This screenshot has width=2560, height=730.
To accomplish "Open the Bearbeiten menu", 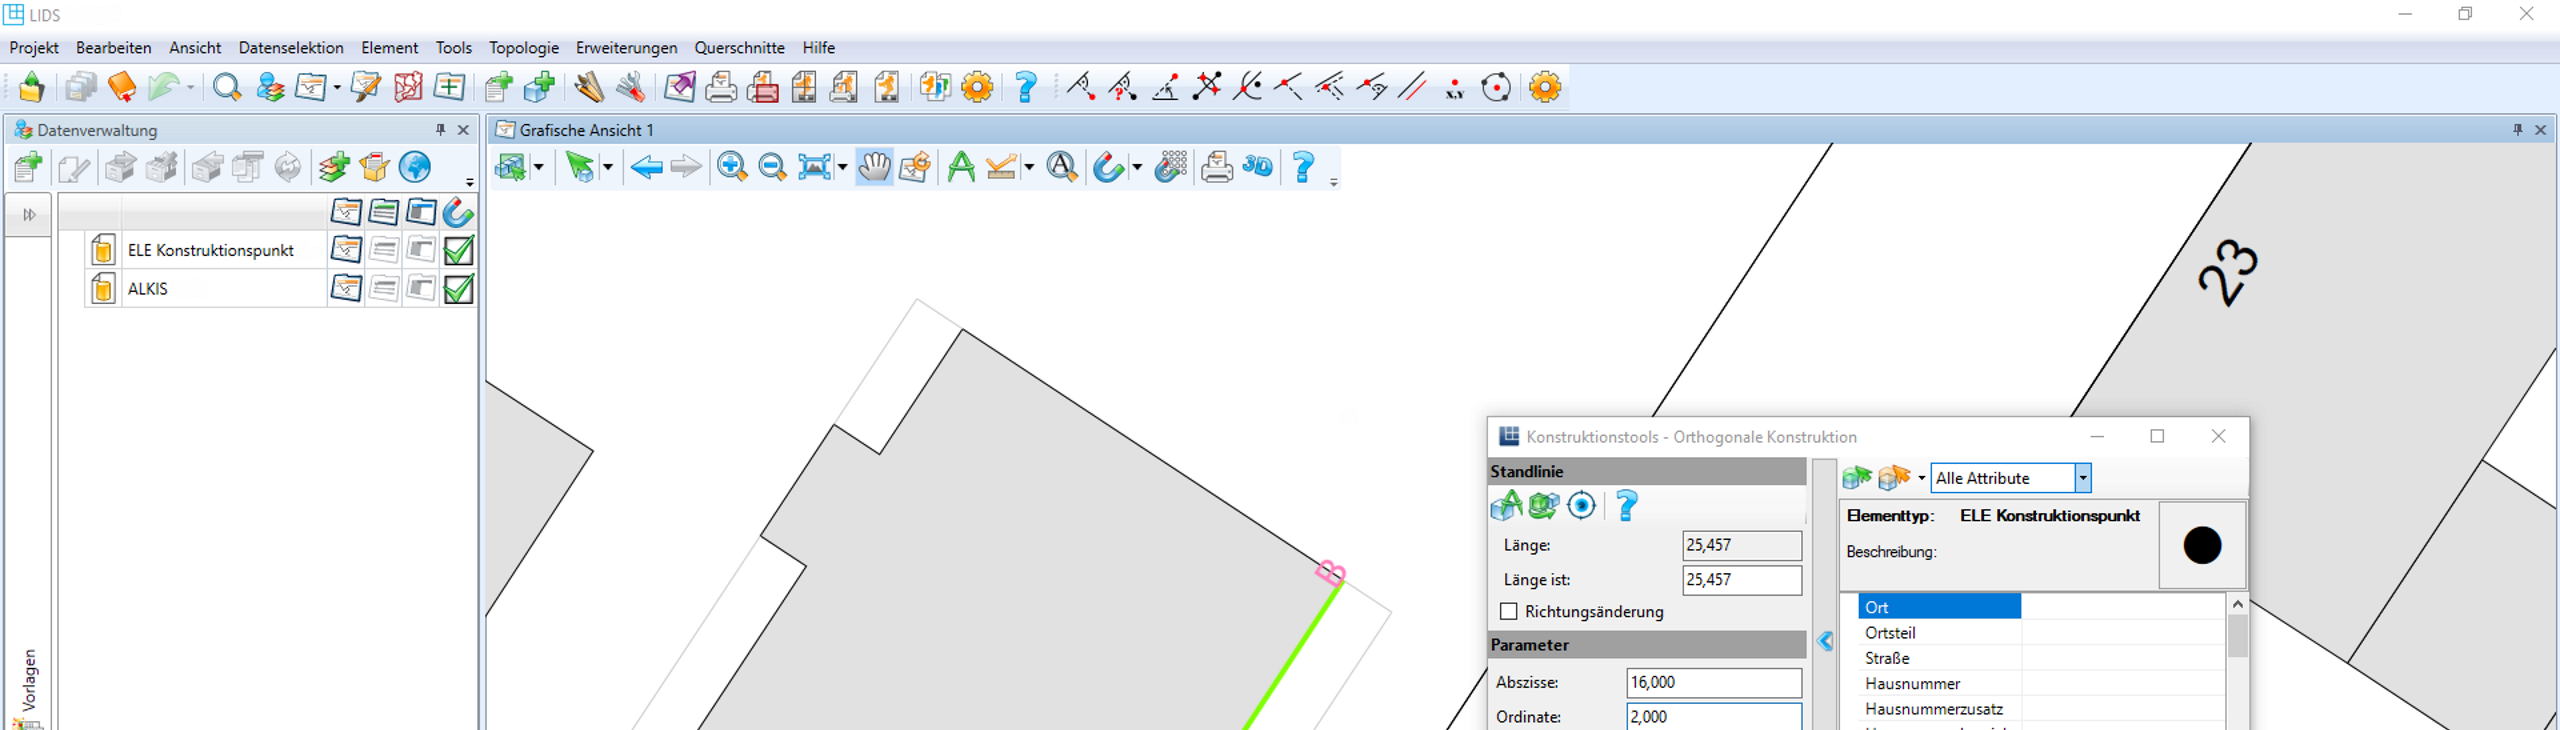I will click(114, 48).
